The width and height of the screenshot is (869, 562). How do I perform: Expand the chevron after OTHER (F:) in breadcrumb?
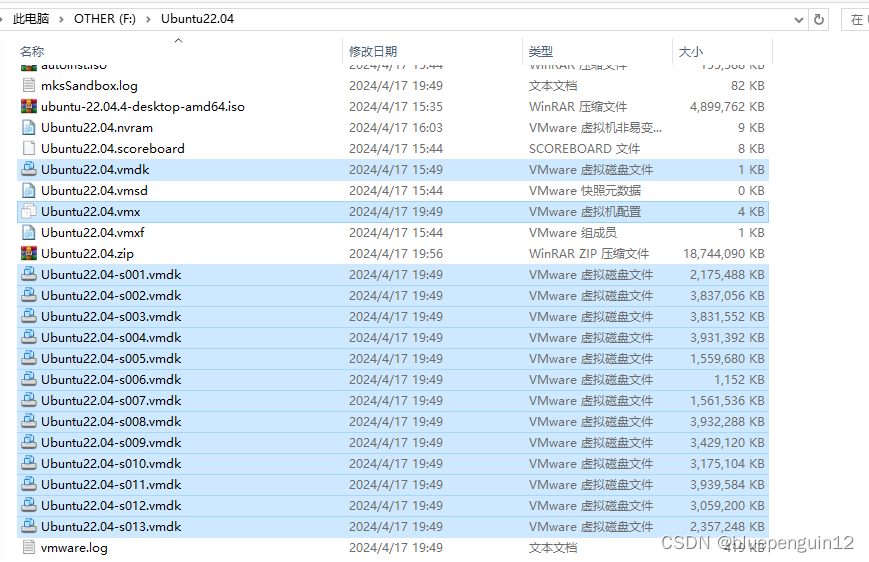(x=148, y=19)
